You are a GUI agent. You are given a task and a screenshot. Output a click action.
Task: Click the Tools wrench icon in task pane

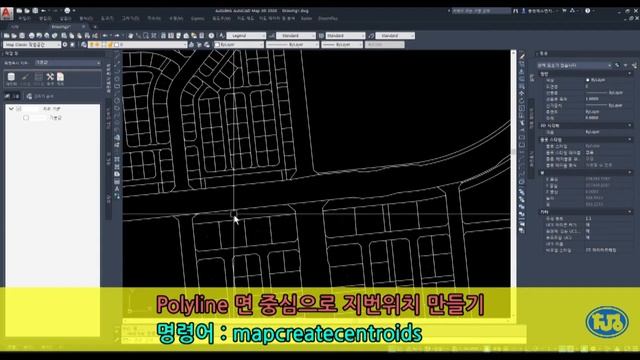pyautogui.click(x=50, y=78)
